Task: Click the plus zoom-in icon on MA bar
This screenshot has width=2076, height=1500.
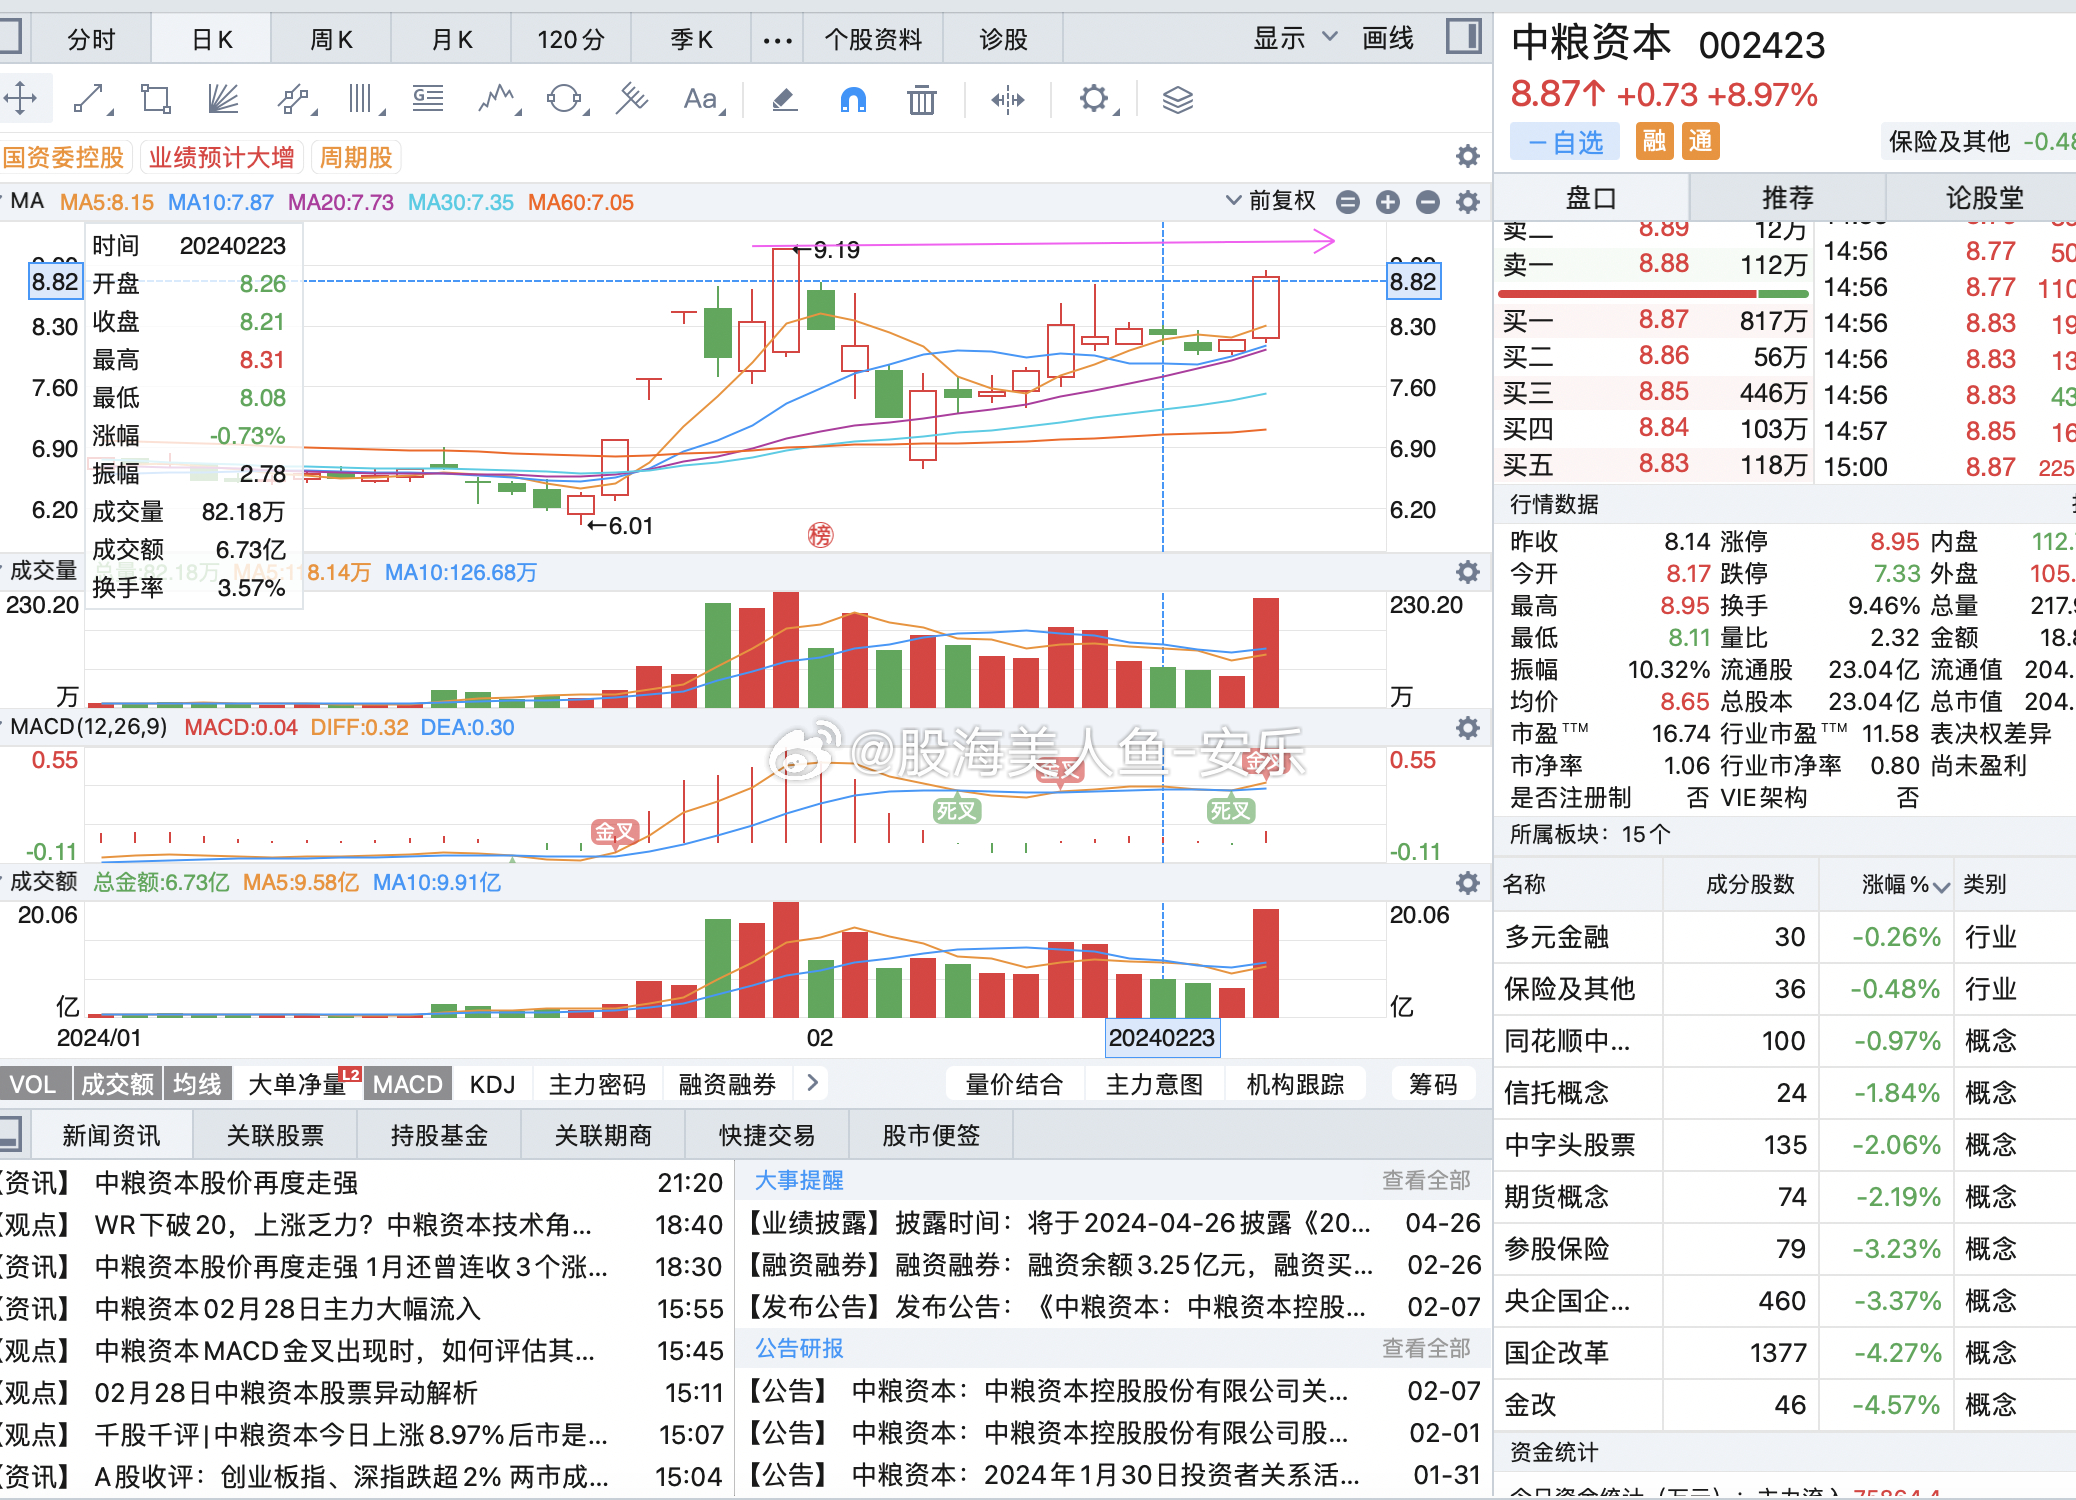Action: tap(1388, 202)
